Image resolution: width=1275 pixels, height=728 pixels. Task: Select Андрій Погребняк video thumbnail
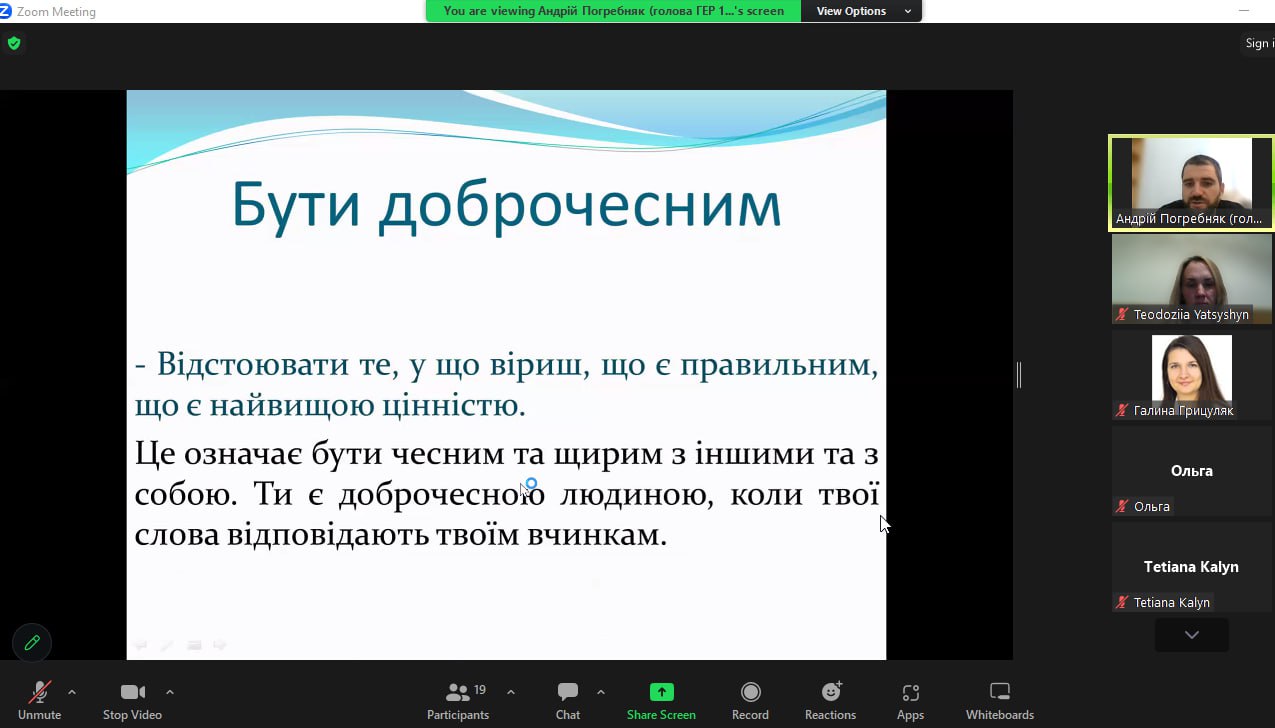pyautogui.click(x=1191, y=183)
